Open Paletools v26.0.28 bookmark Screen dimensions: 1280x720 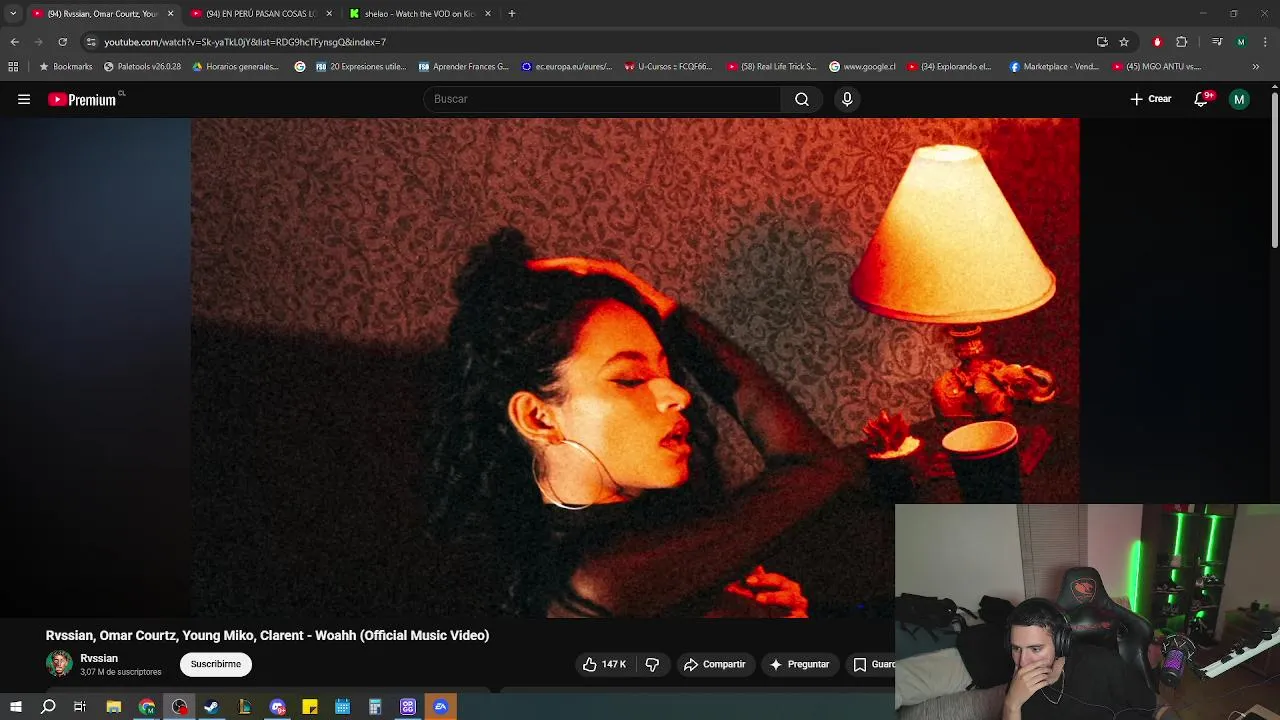(x=143, y=67)
